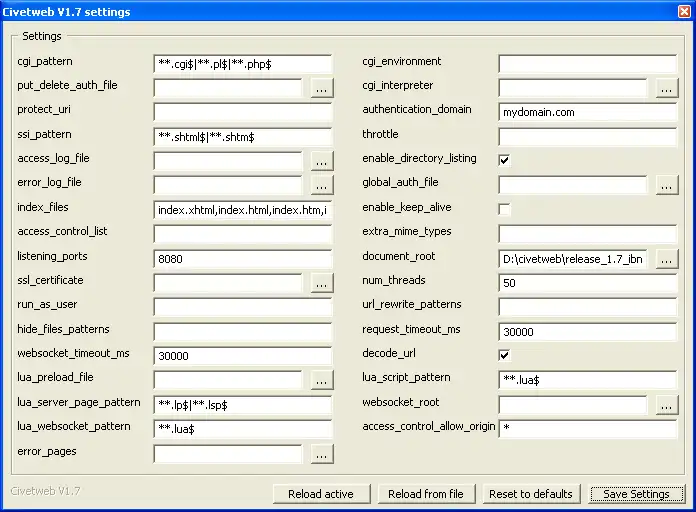Image resolution: width=696 pixels, height=512 pixels.
Task: Browse for access_log_file location
Action: pos(322,161)
